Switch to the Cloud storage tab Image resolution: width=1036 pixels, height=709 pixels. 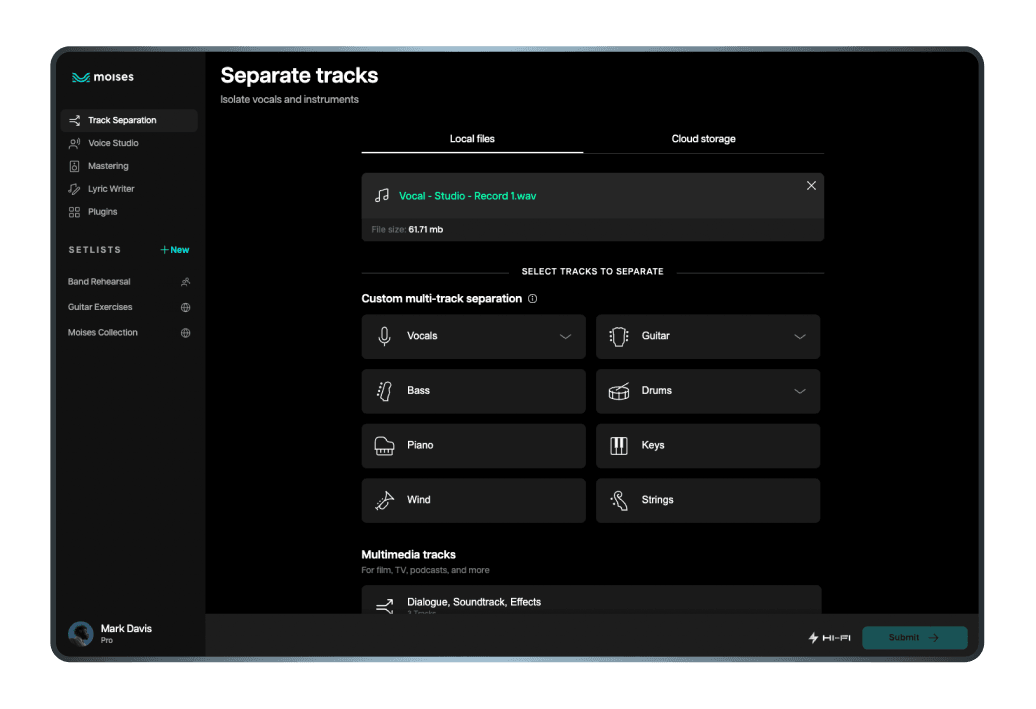[x=703, y=139]
